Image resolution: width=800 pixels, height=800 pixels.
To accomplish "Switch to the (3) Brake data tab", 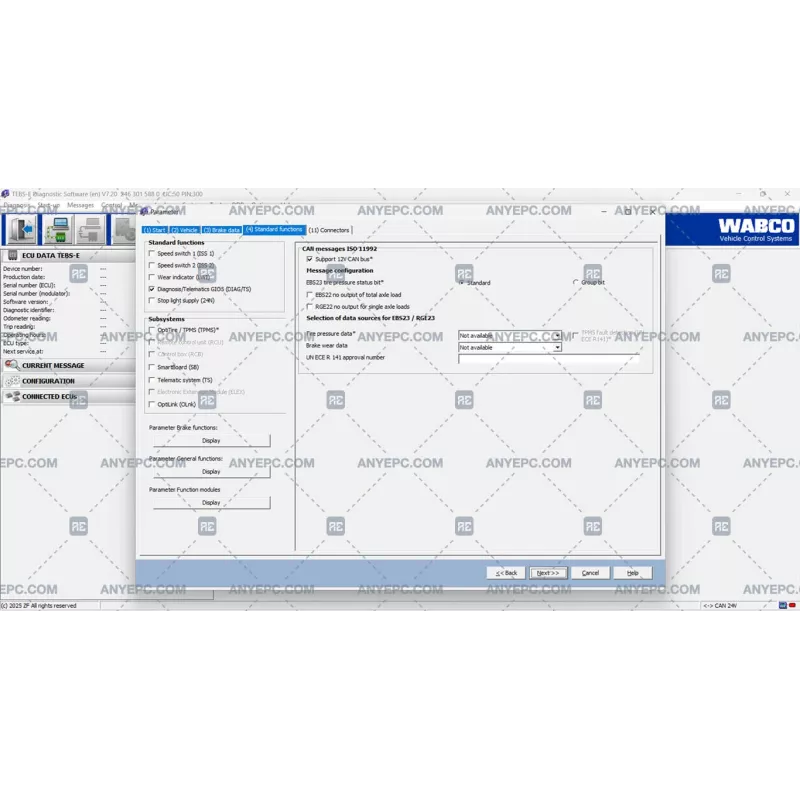I will click(222, 230).
